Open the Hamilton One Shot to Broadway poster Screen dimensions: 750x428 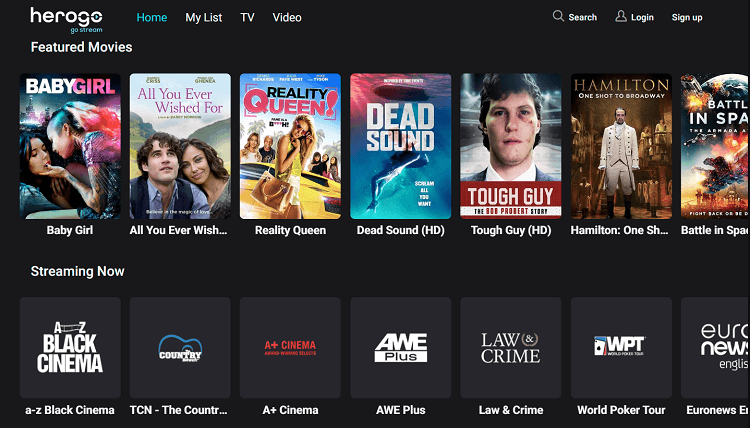point(621,146)
